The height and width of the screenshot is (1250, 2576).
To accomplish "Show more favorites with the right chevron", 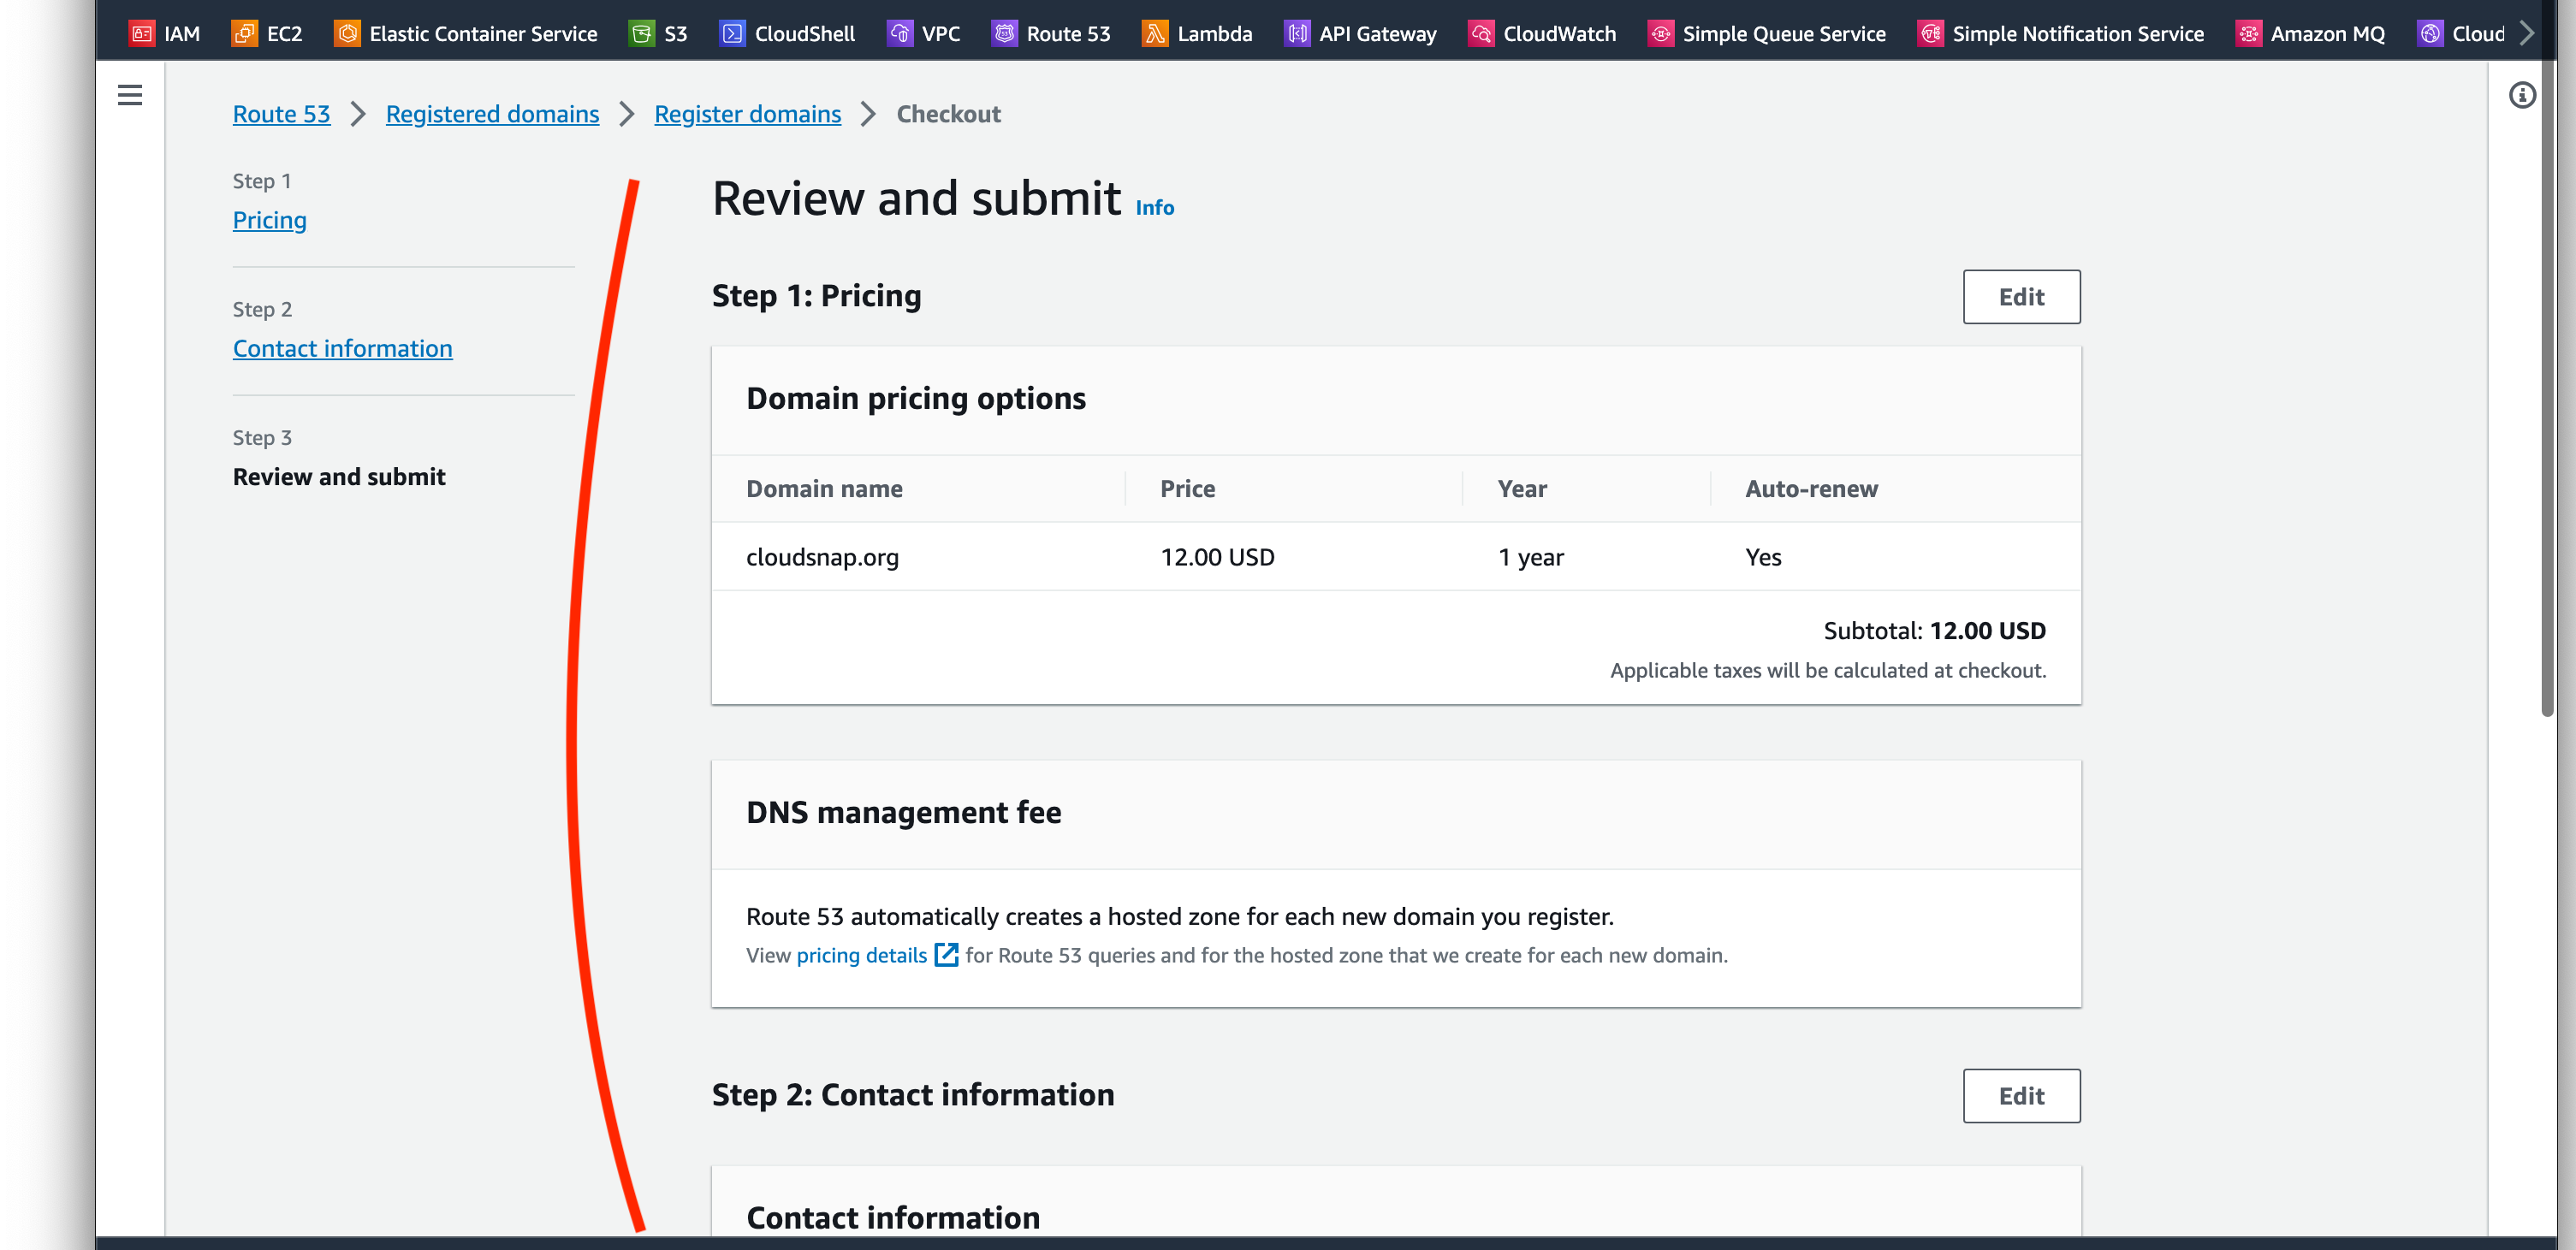I will [x=2527, y=33].
